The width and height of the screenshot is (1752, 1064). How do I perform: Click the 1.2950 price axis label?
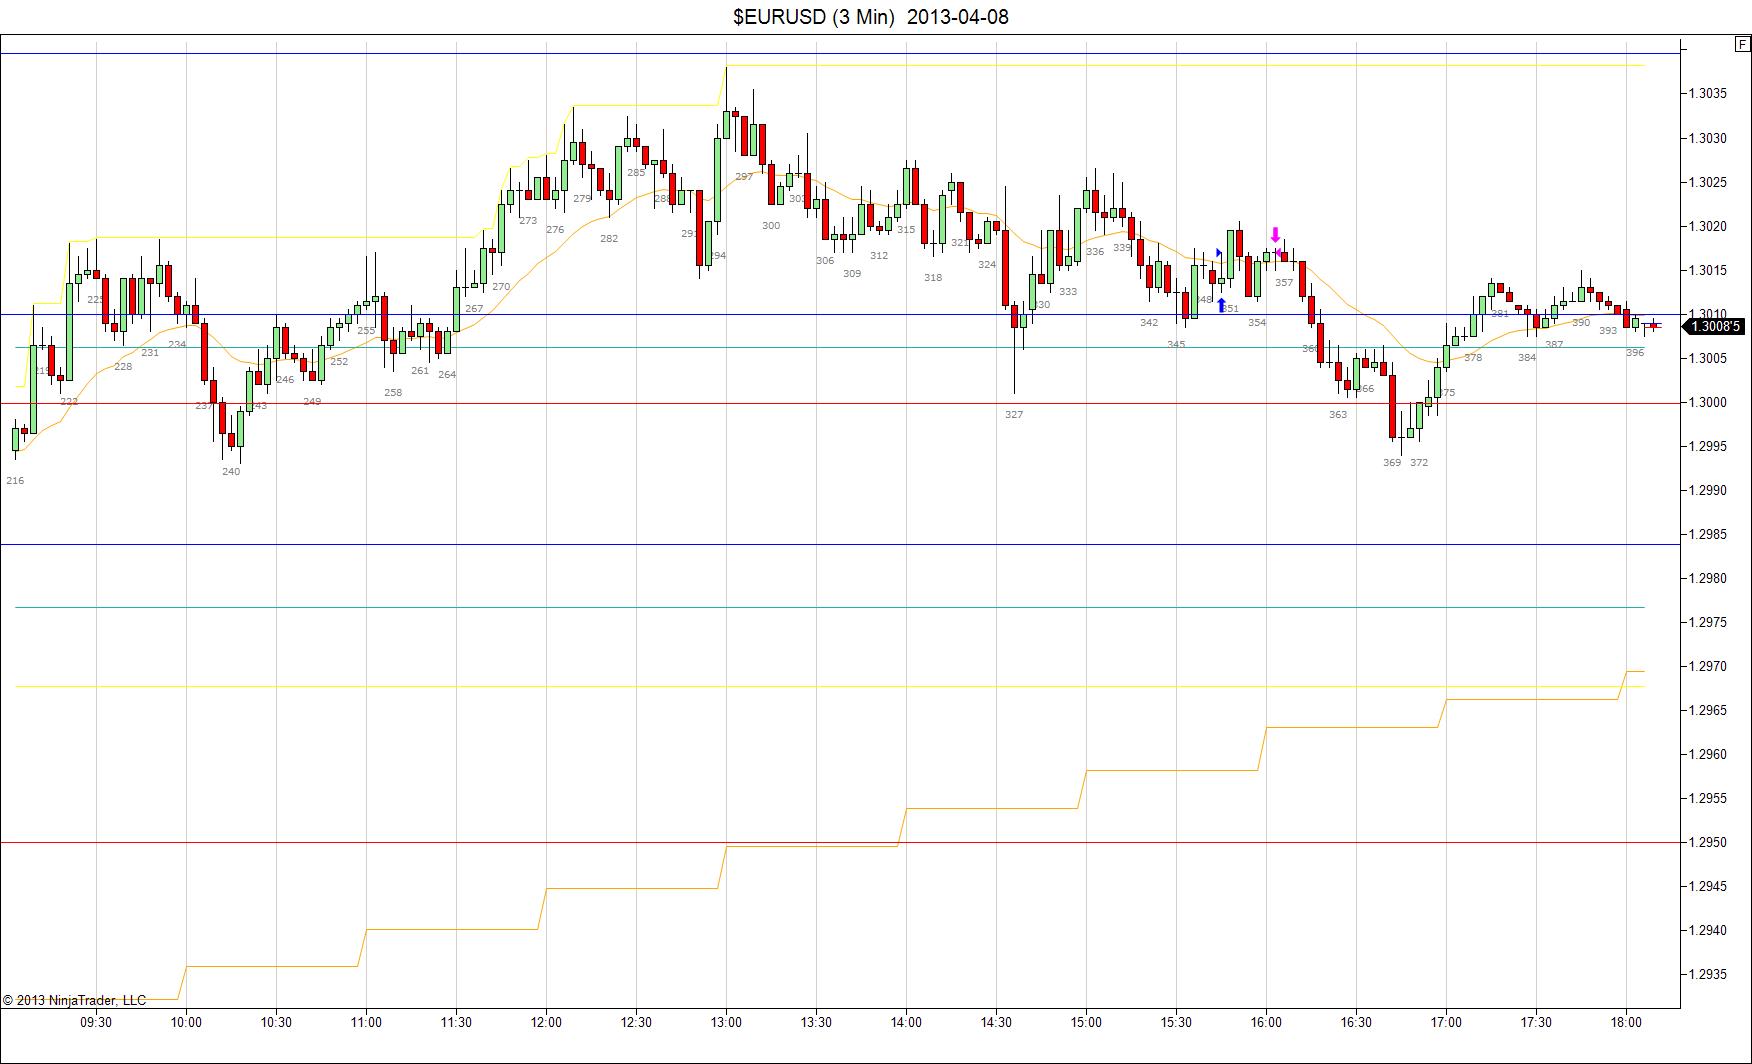pos(1707,842)
